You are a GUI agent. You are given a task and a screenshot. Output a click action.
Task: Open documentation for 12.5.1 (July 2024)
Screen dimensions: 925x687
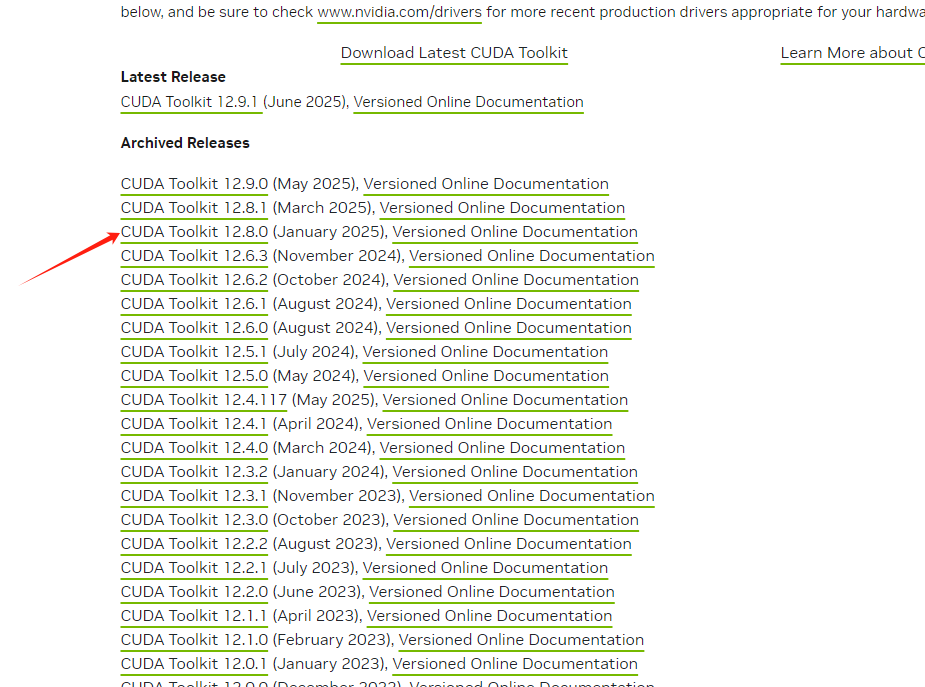coord(486,351)
